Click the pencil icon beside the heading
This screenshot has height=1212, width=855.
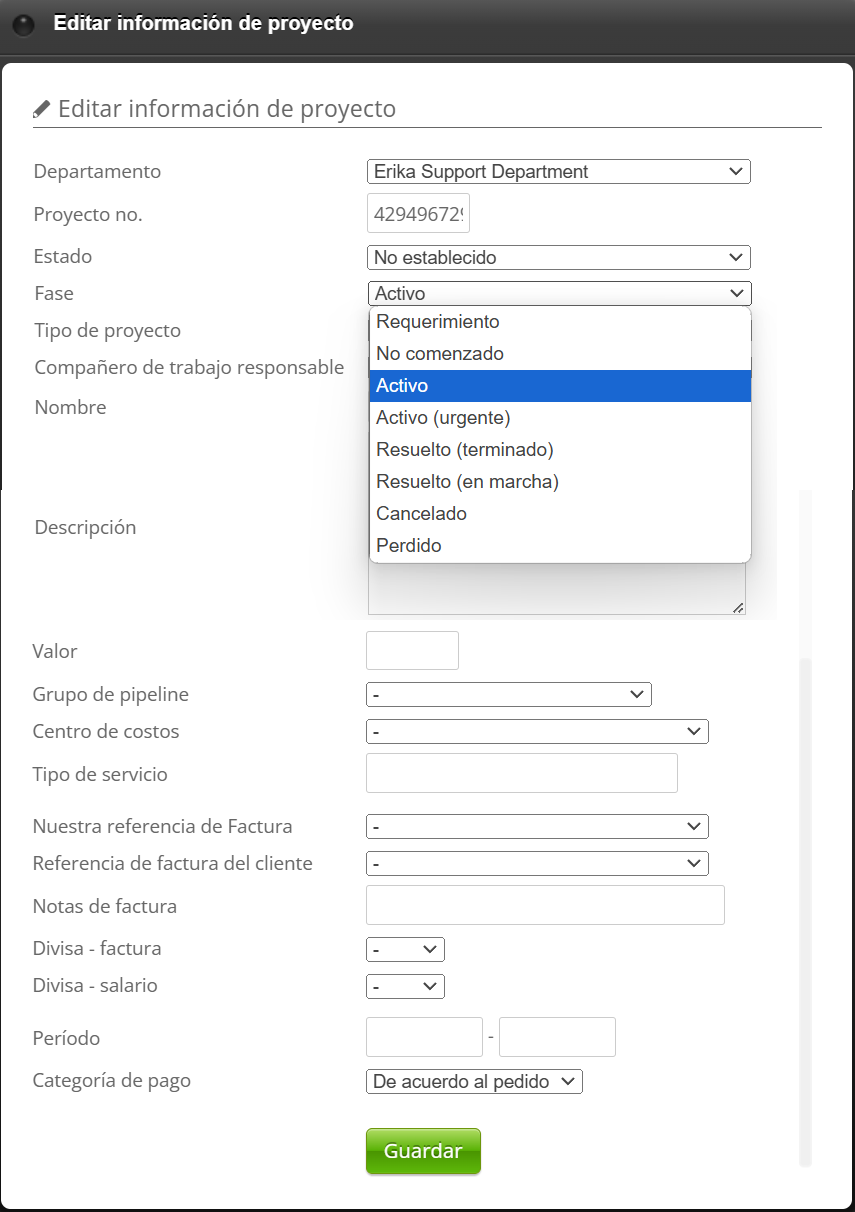[41, 108]
